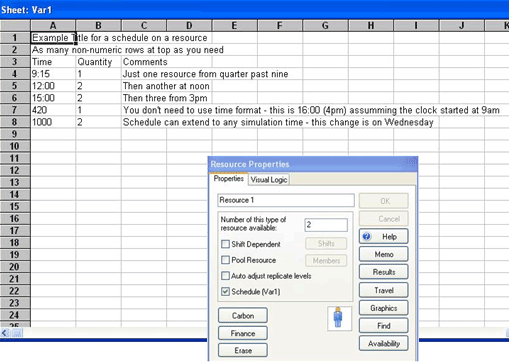Click quantity cell in the 1000 row

click(x=99, y=122)
